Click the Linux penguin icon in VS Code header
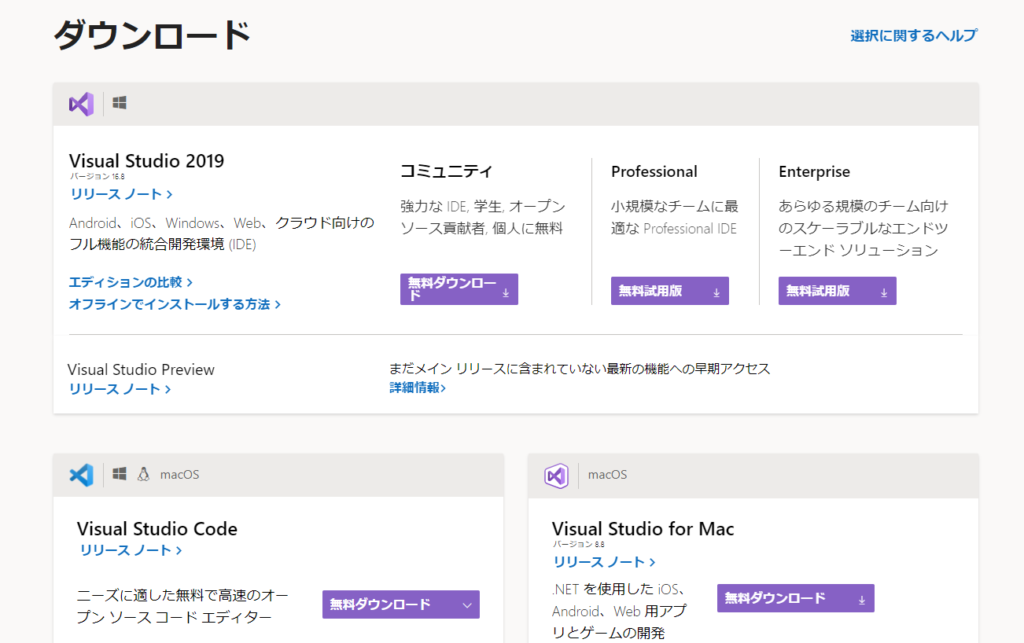1024x643 pixels. point(144,474)
